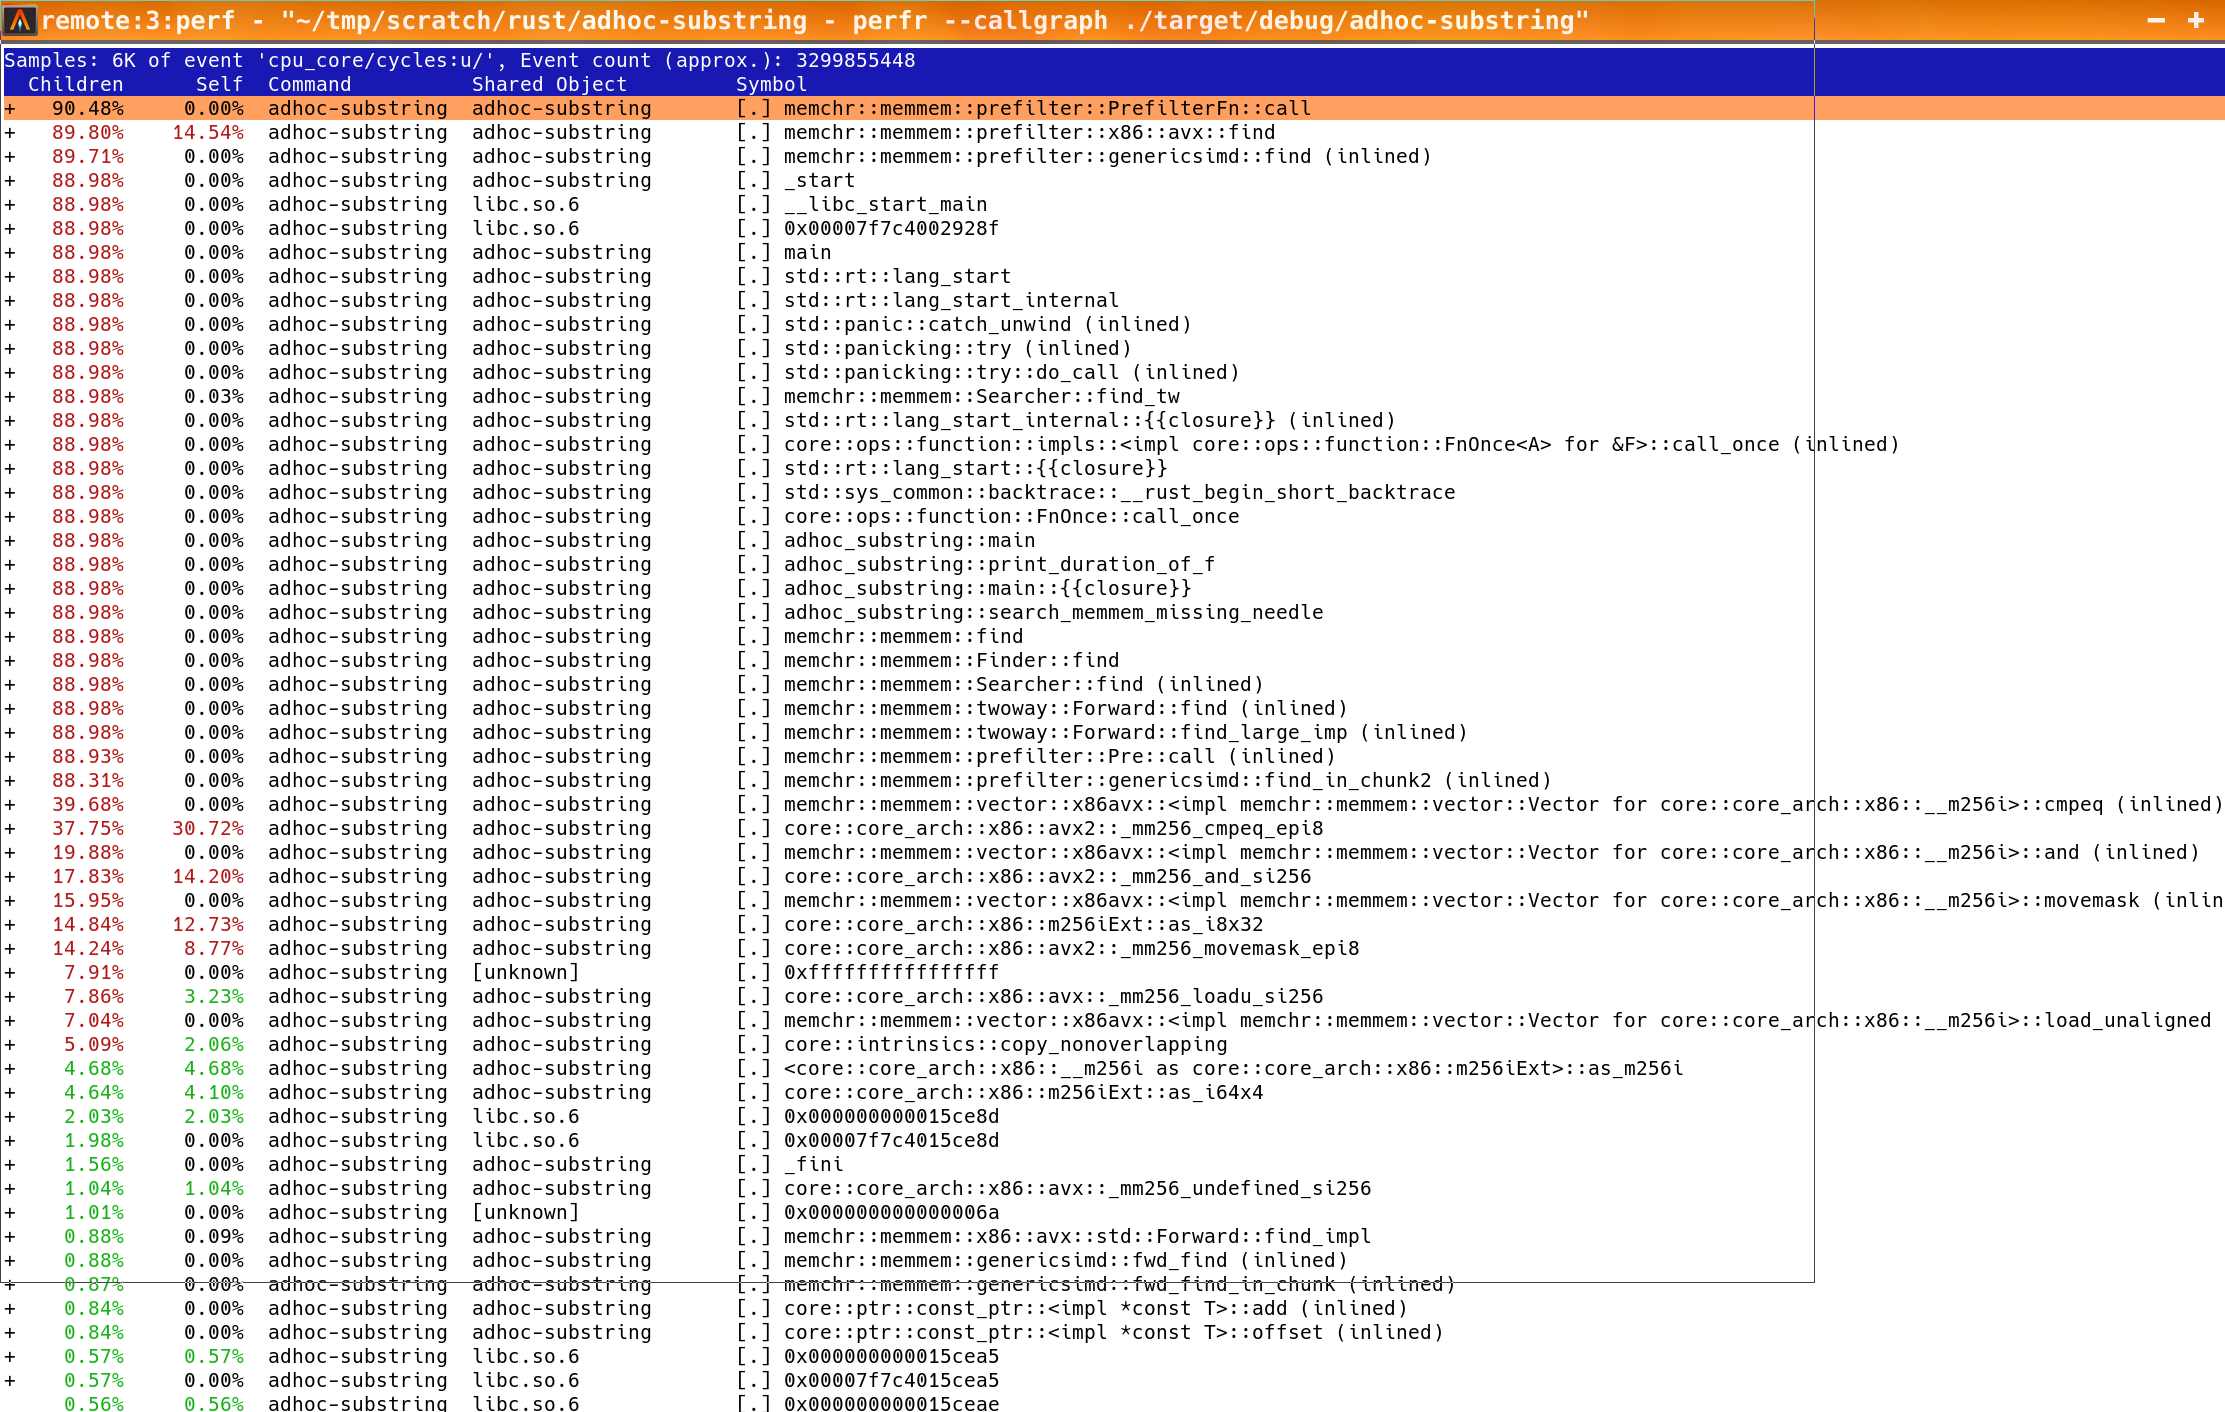
Task: Expand the _mm256_and_si256 call entry
Action: click(10, 876)
